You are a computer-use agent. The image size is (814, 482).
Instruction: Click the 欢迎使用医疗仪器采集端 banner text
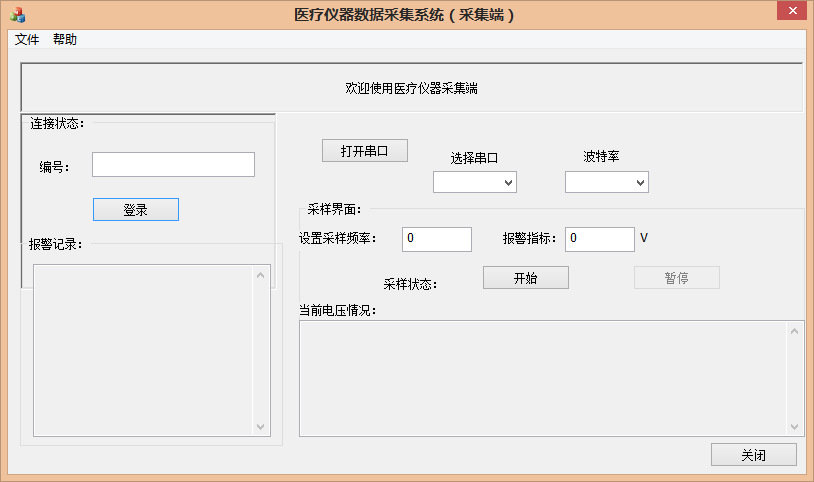pos(412,88)
